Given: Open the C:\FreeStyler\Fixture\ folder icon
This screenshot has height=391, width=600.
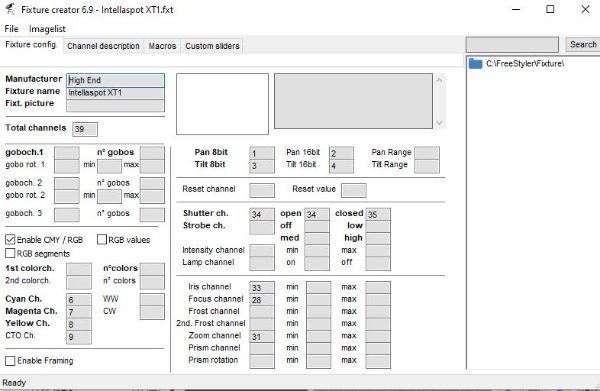Looking at the screenshot, I should pyautogui.click(x=475, y=64).
